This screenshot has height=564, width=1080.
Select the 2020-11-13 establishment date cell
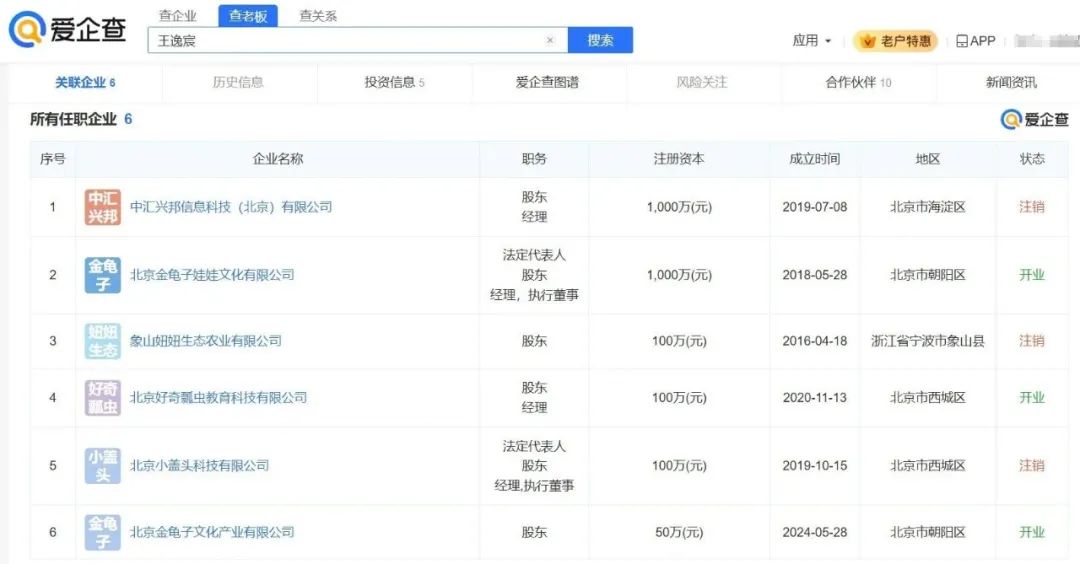tap(815, 397)
